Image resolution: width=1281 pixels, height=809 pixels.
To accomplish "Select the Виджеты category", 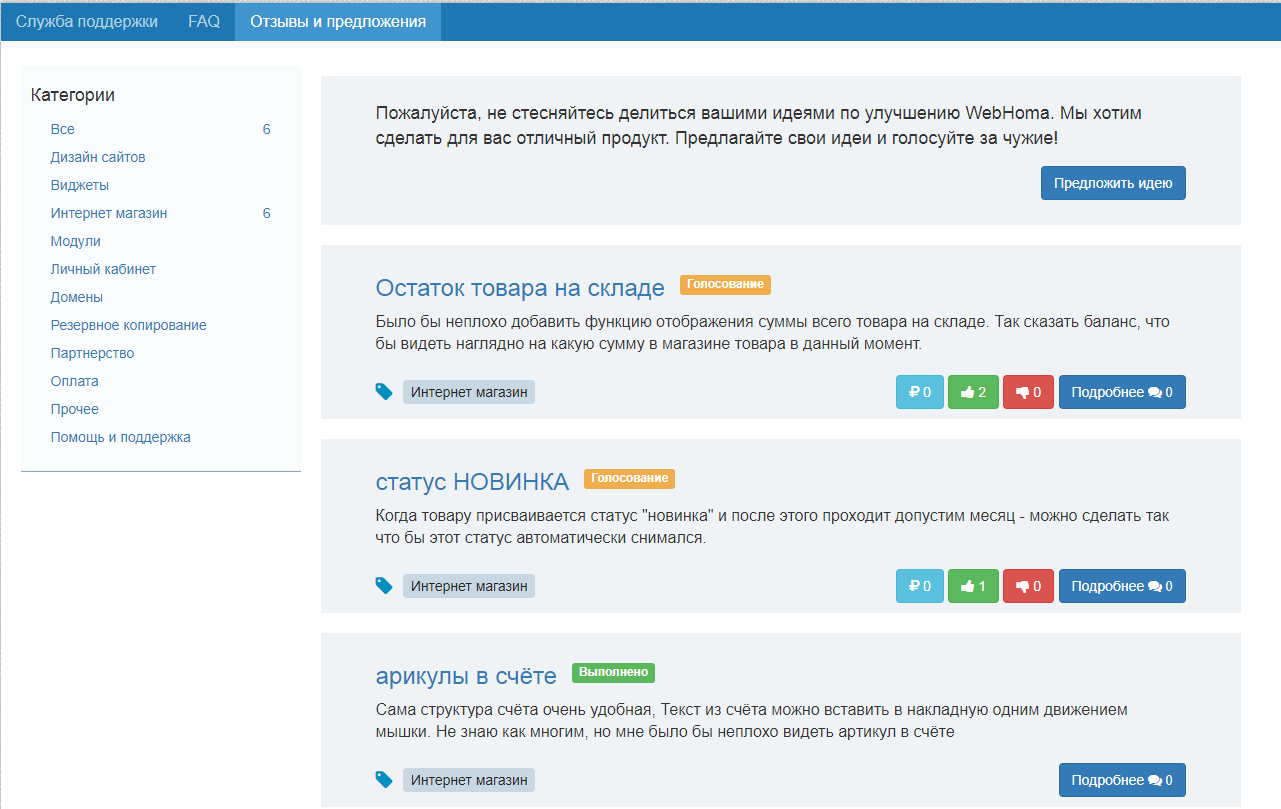I will pyautogui.click(x=80, y=185).
